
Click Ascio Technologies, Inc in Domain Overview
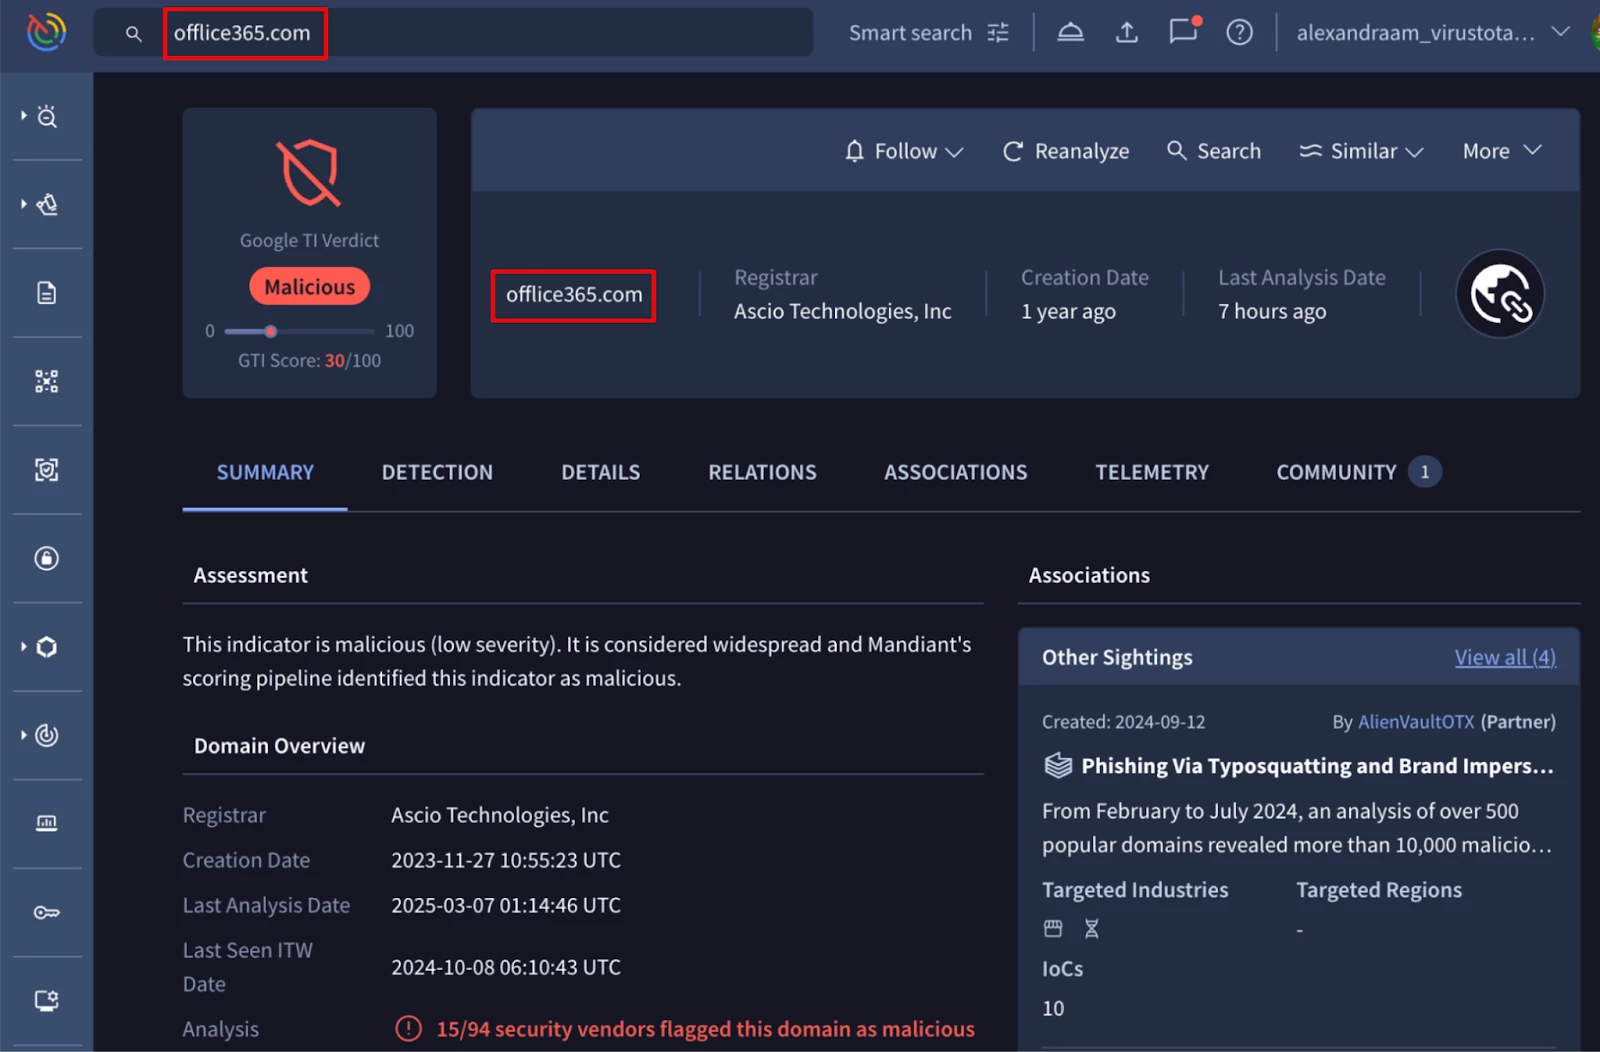500,815
